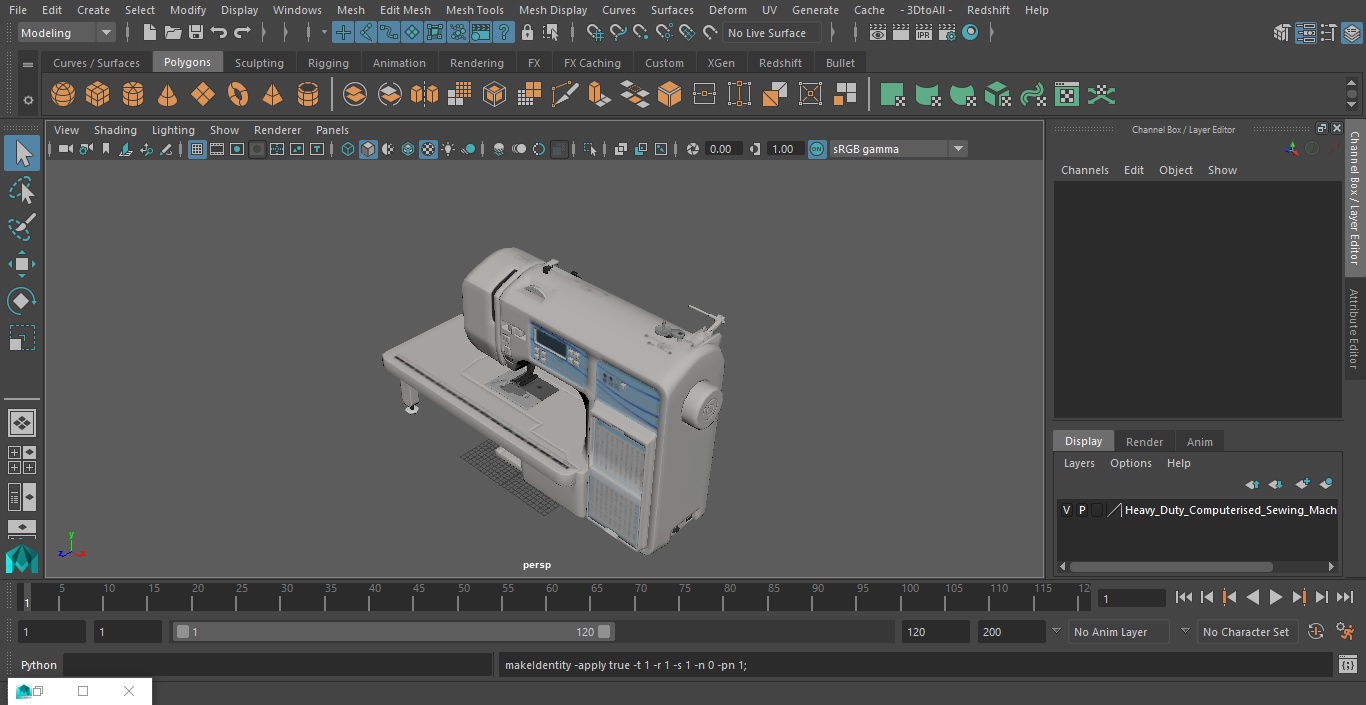Open the viewport Shading menu
The width and height of the screenshot is (1366, 705).
pos(115,130)
